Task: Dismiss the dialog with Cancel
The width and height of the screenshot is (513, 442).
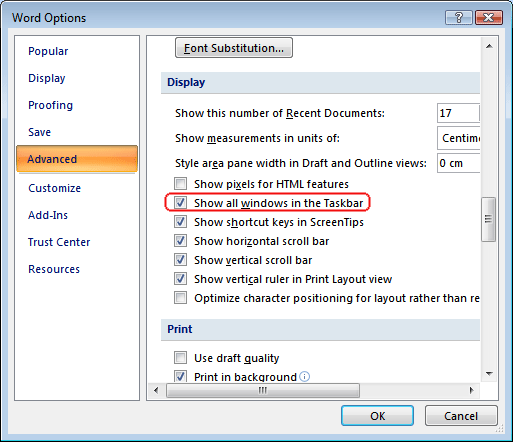Action: click(461, 416)
